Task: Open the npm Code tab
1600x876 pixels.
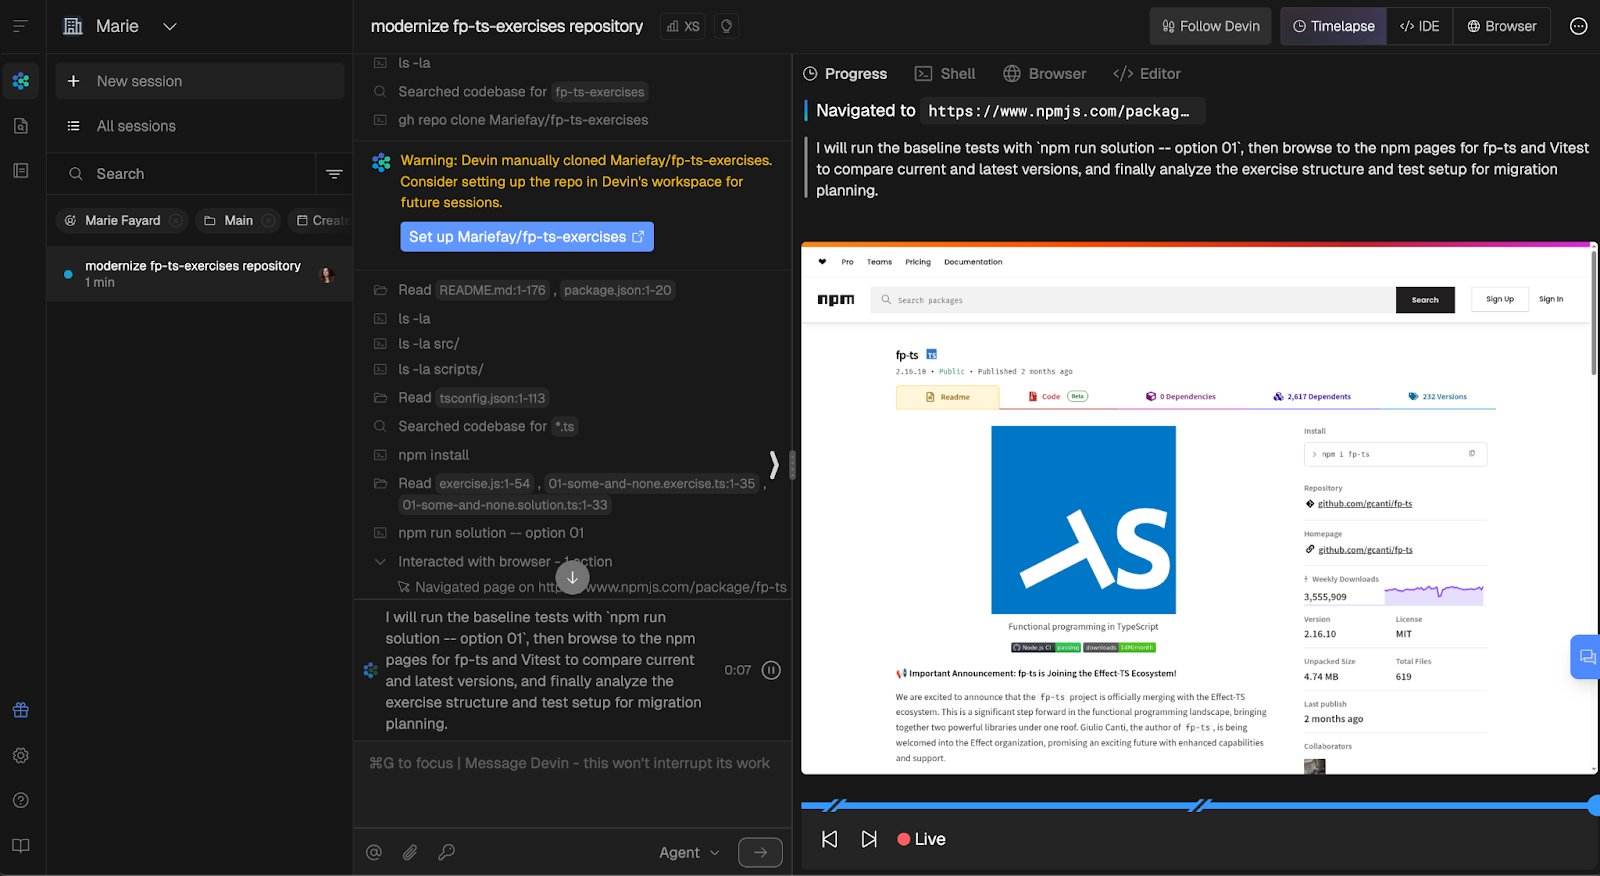Action: 1057,397
